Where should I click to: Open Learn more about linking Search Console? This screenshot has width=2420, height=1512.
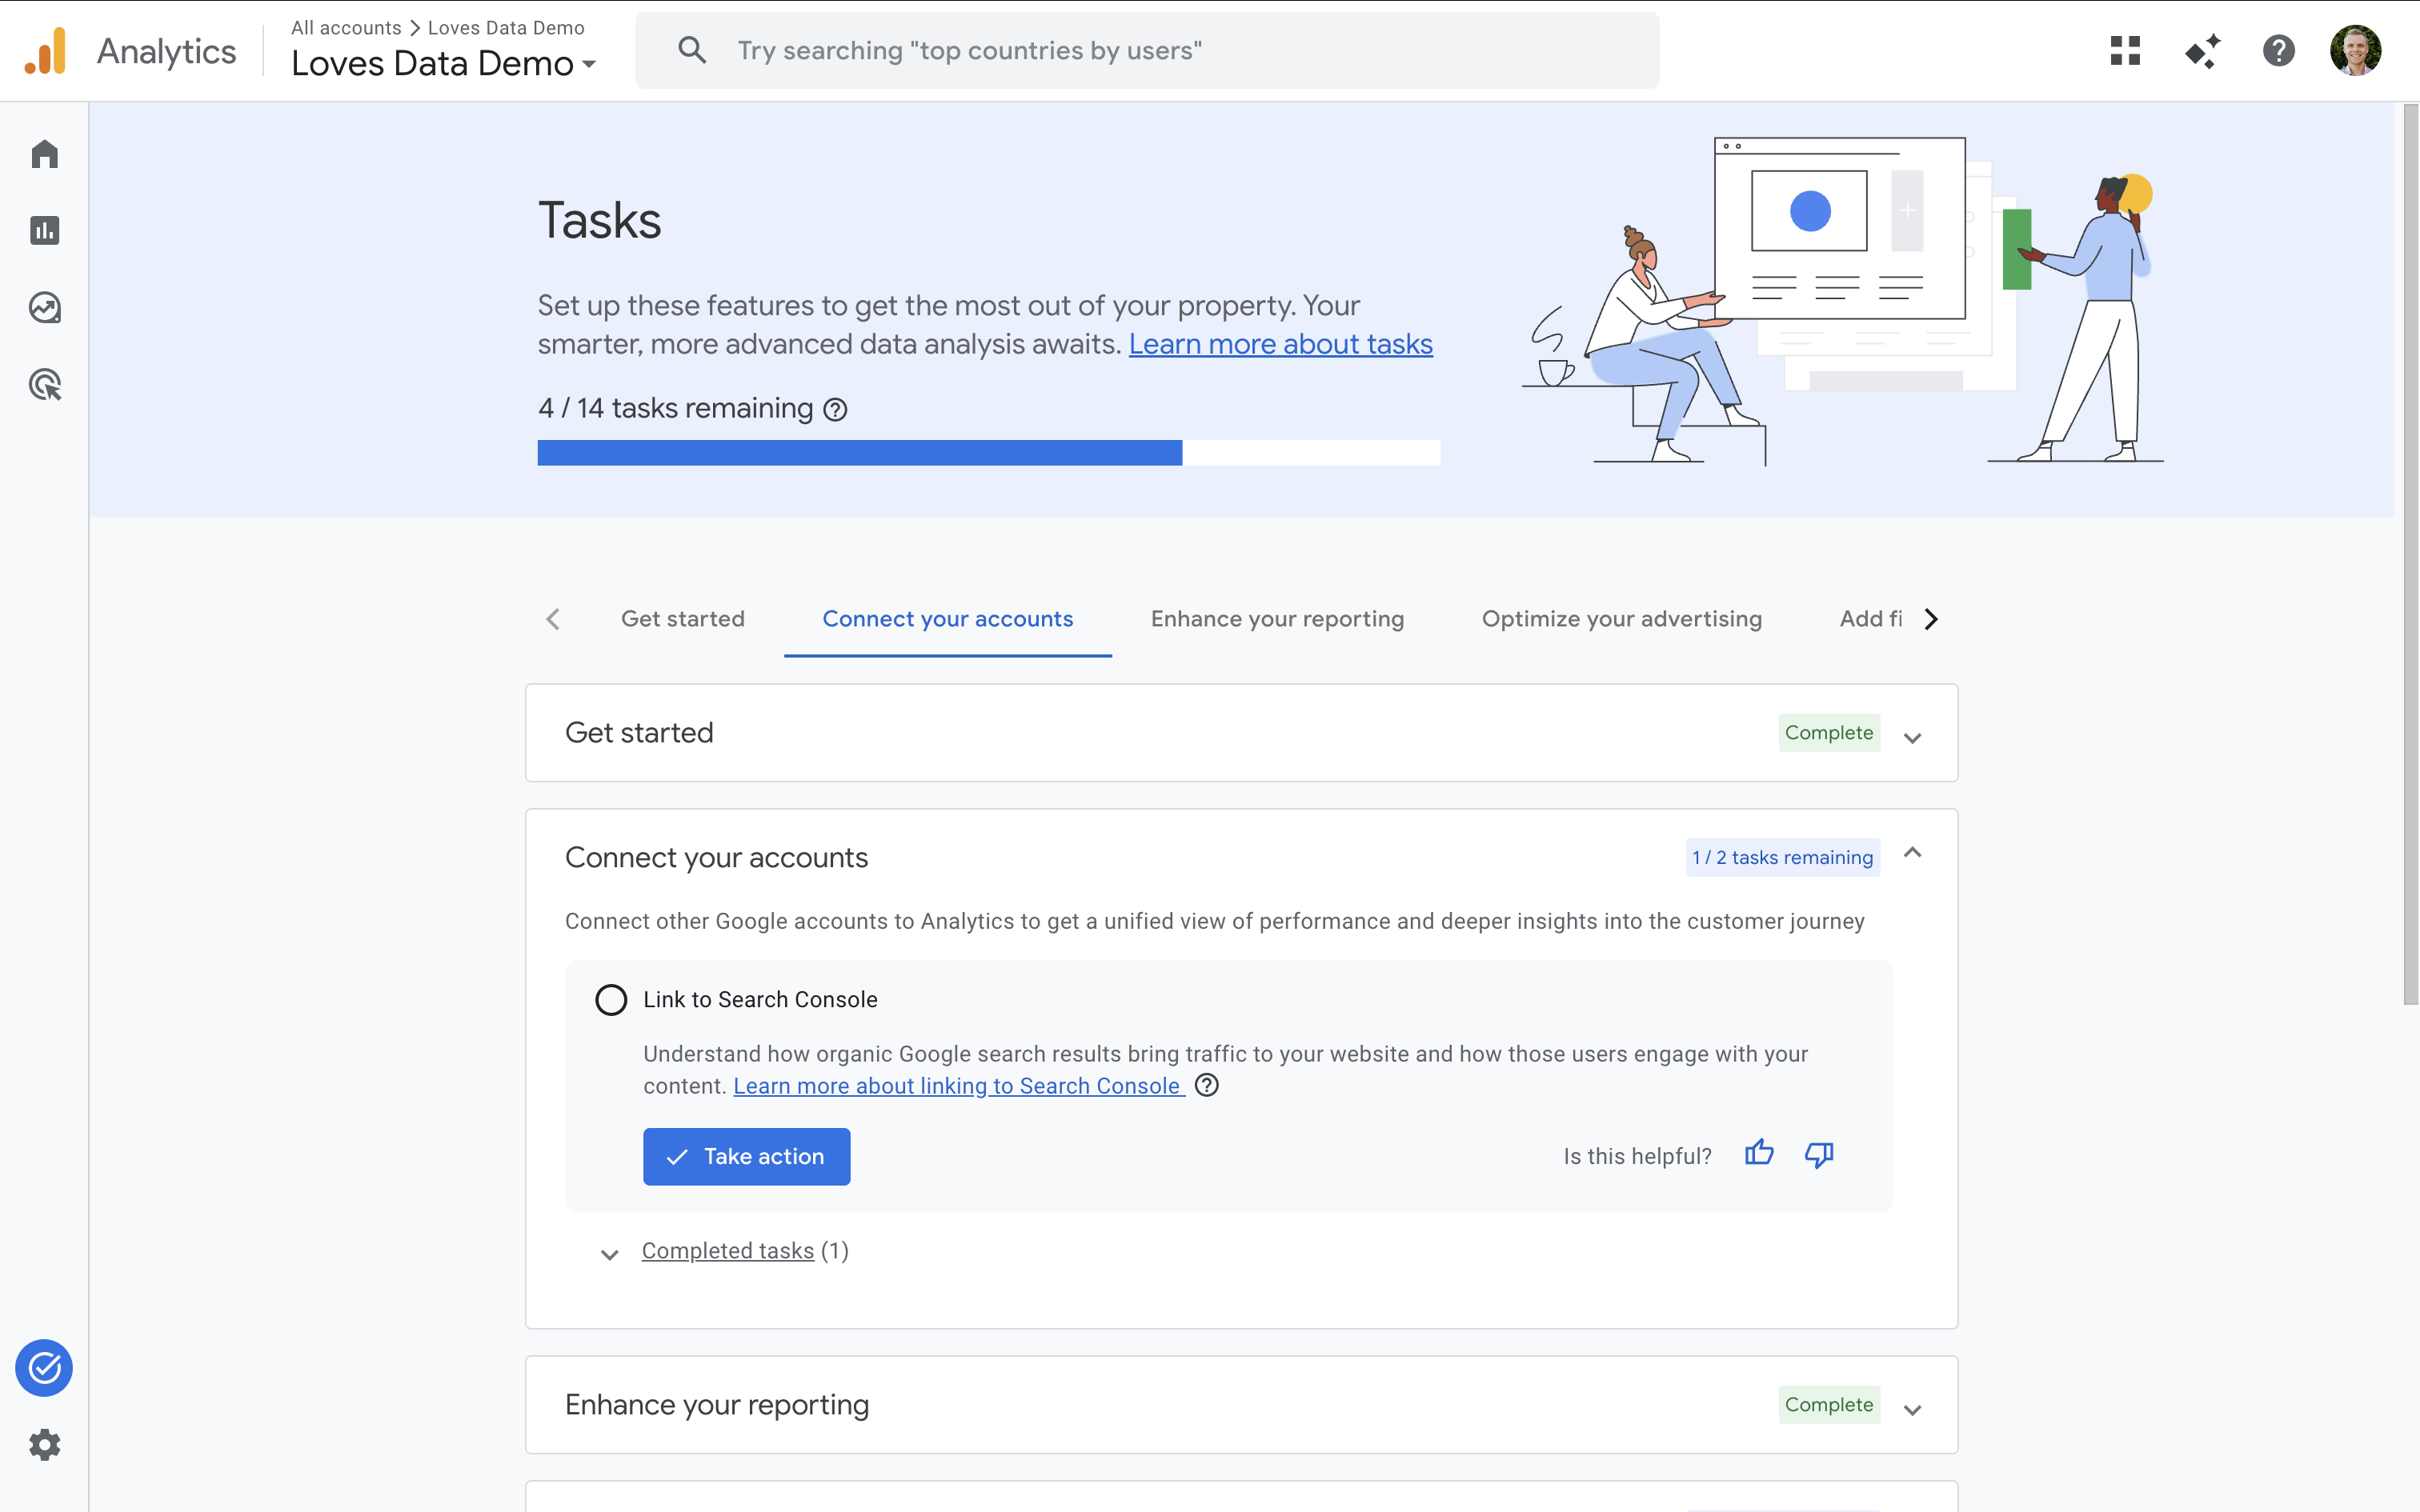click(958, 1086)
